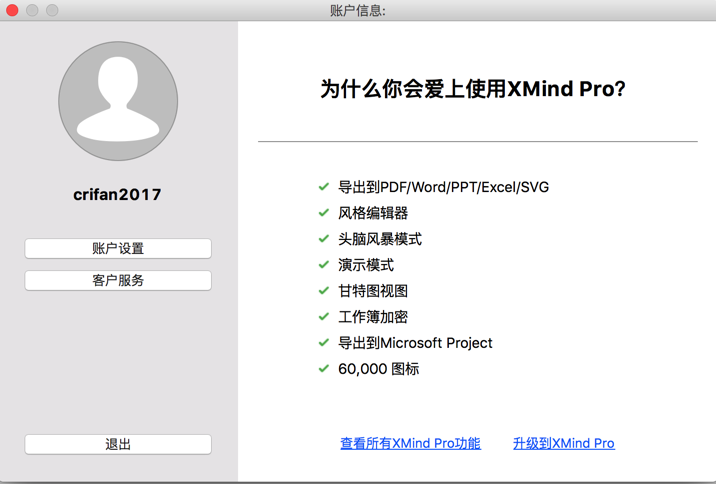The width and height of the screenshot is (716, 484).
Task: Click feature text 演示模式
Action: (366, 265)
